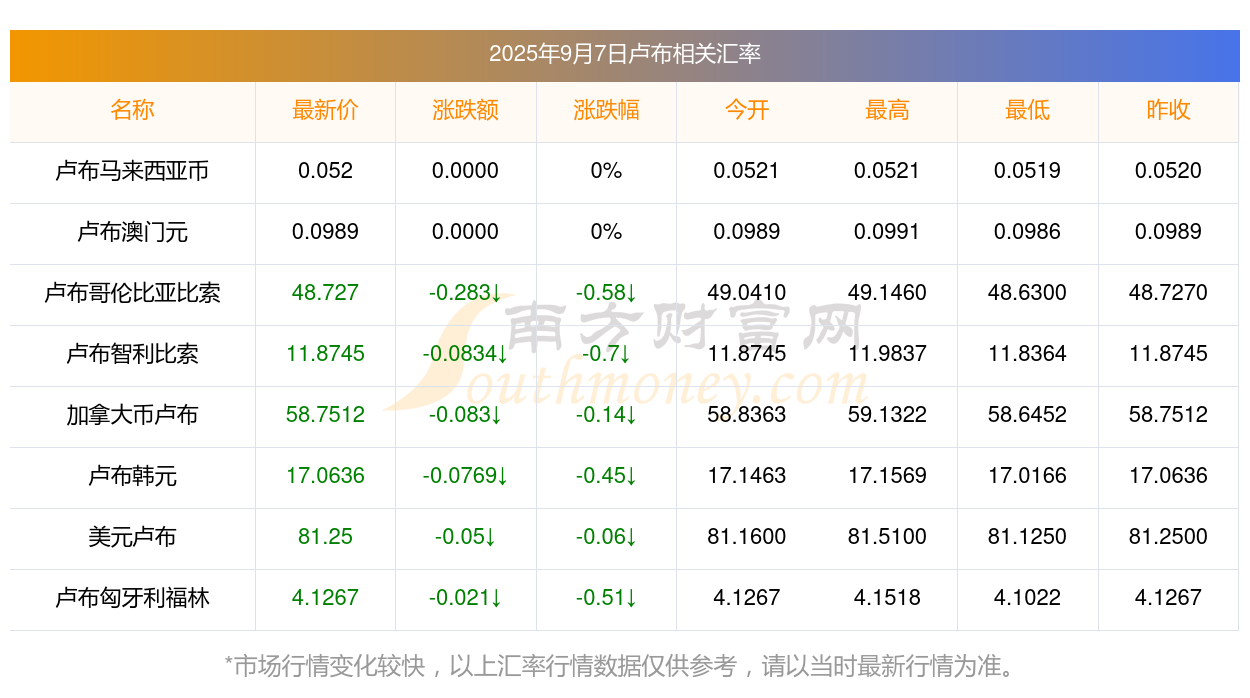Select the '涨跌额' column header
Screen dimensions: 1250x698
coord(466,110)
